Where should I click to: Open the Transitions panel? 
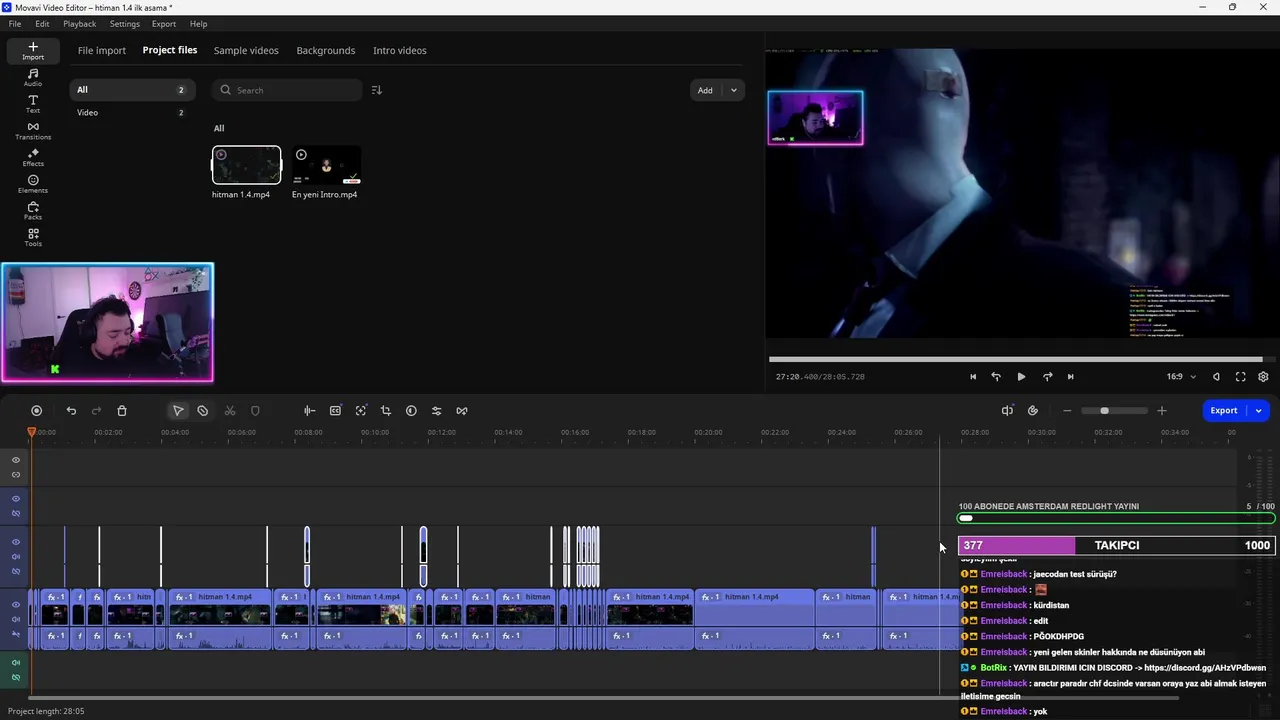click(33, 131)
